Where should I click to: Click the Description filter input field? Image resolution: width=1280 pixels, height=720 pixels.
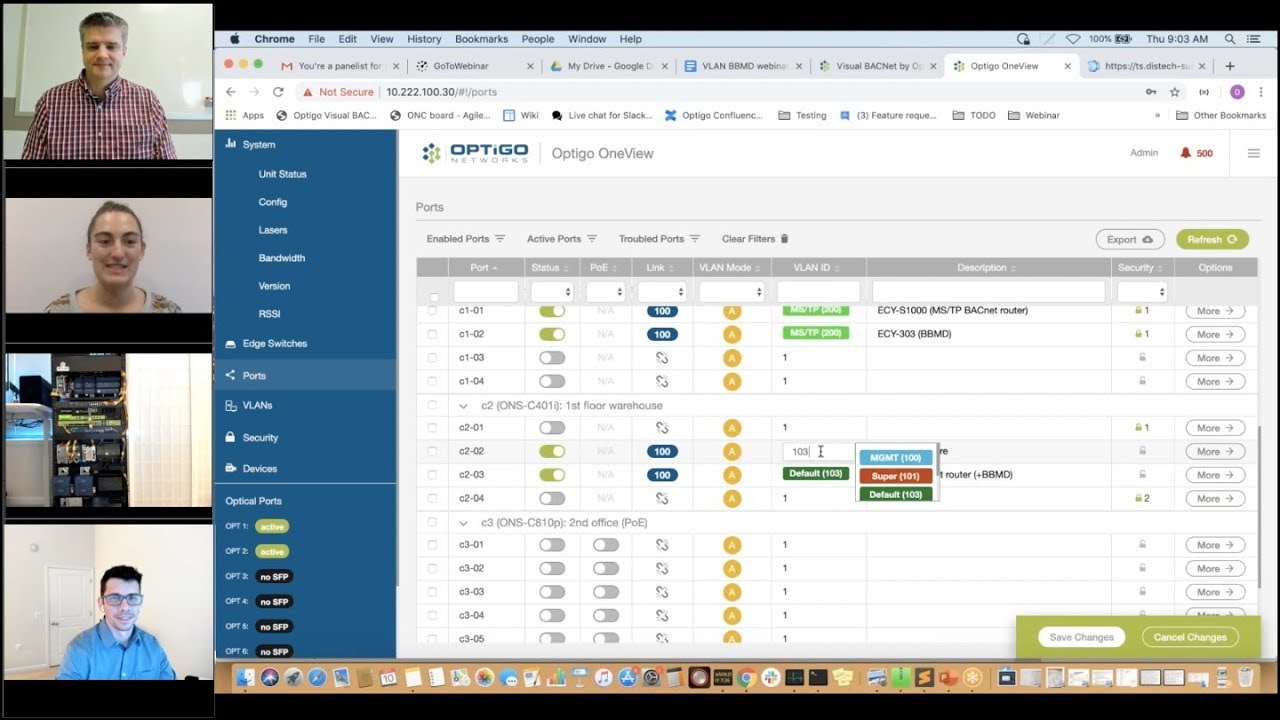pos(988,292)
